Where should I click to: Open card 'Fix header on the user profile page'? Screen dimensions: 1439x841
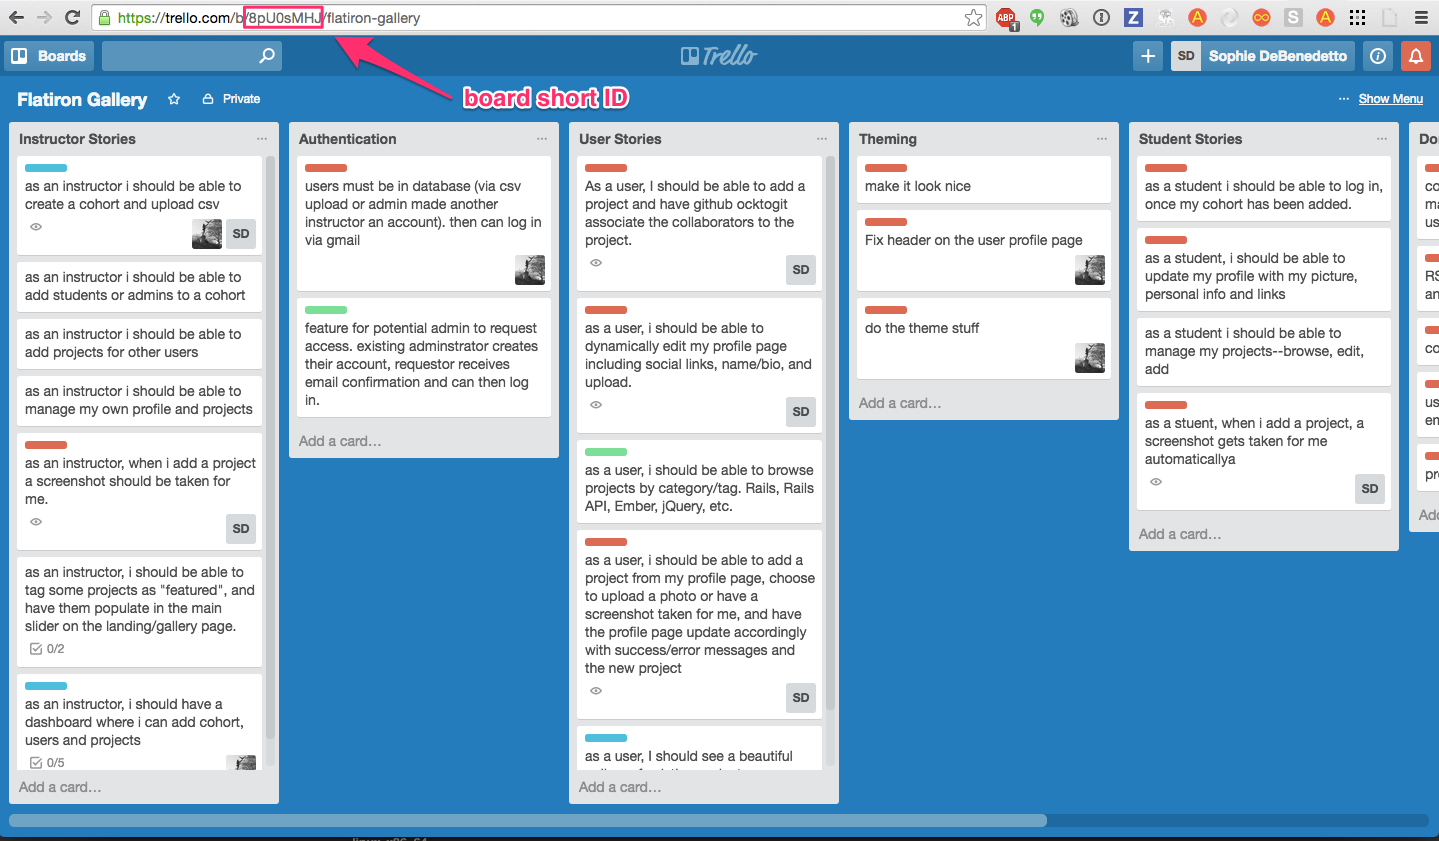pyautogui.click(x=984, y=250)
